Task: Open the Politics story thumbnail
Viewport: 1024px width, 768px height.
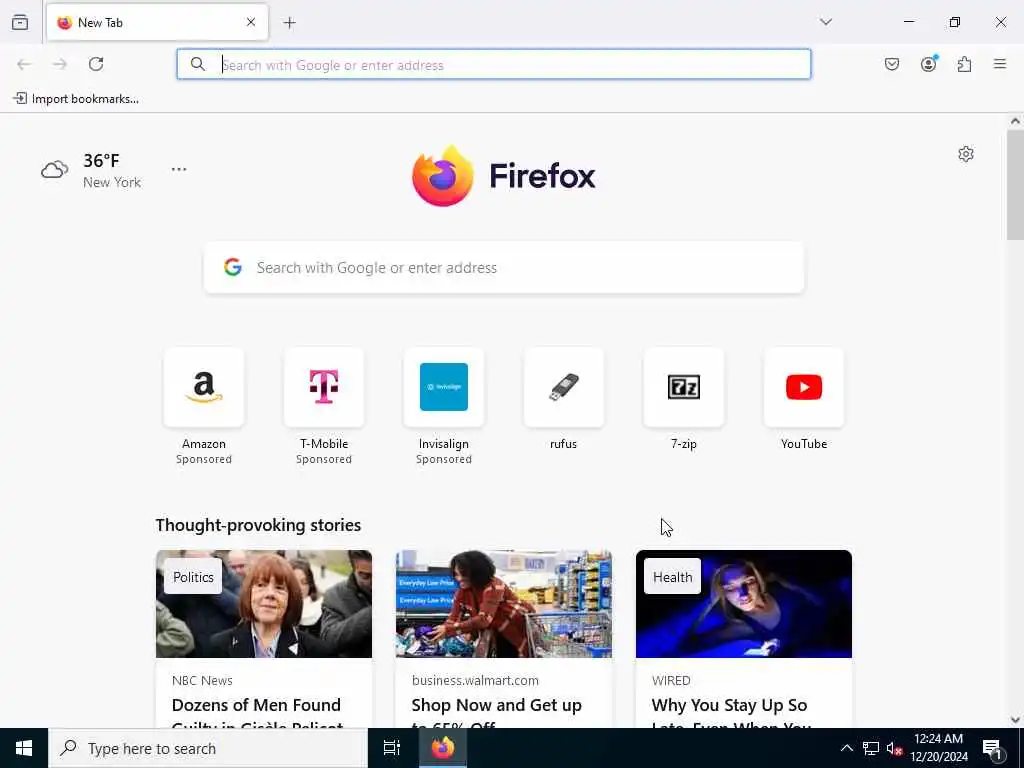Action: (264, 604)
